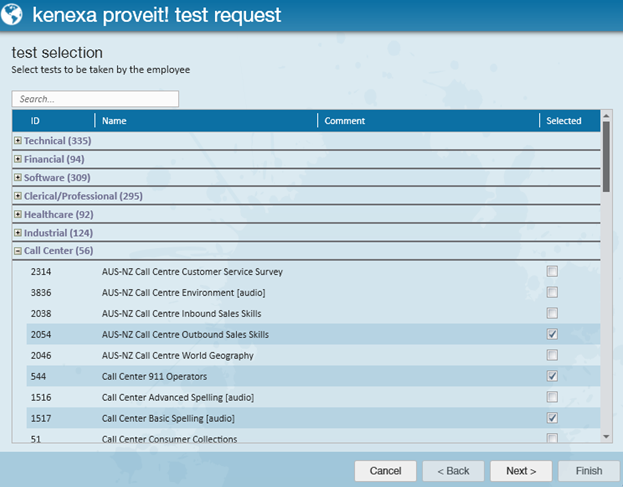Click the scroll down arrow of list

[606, 436]
